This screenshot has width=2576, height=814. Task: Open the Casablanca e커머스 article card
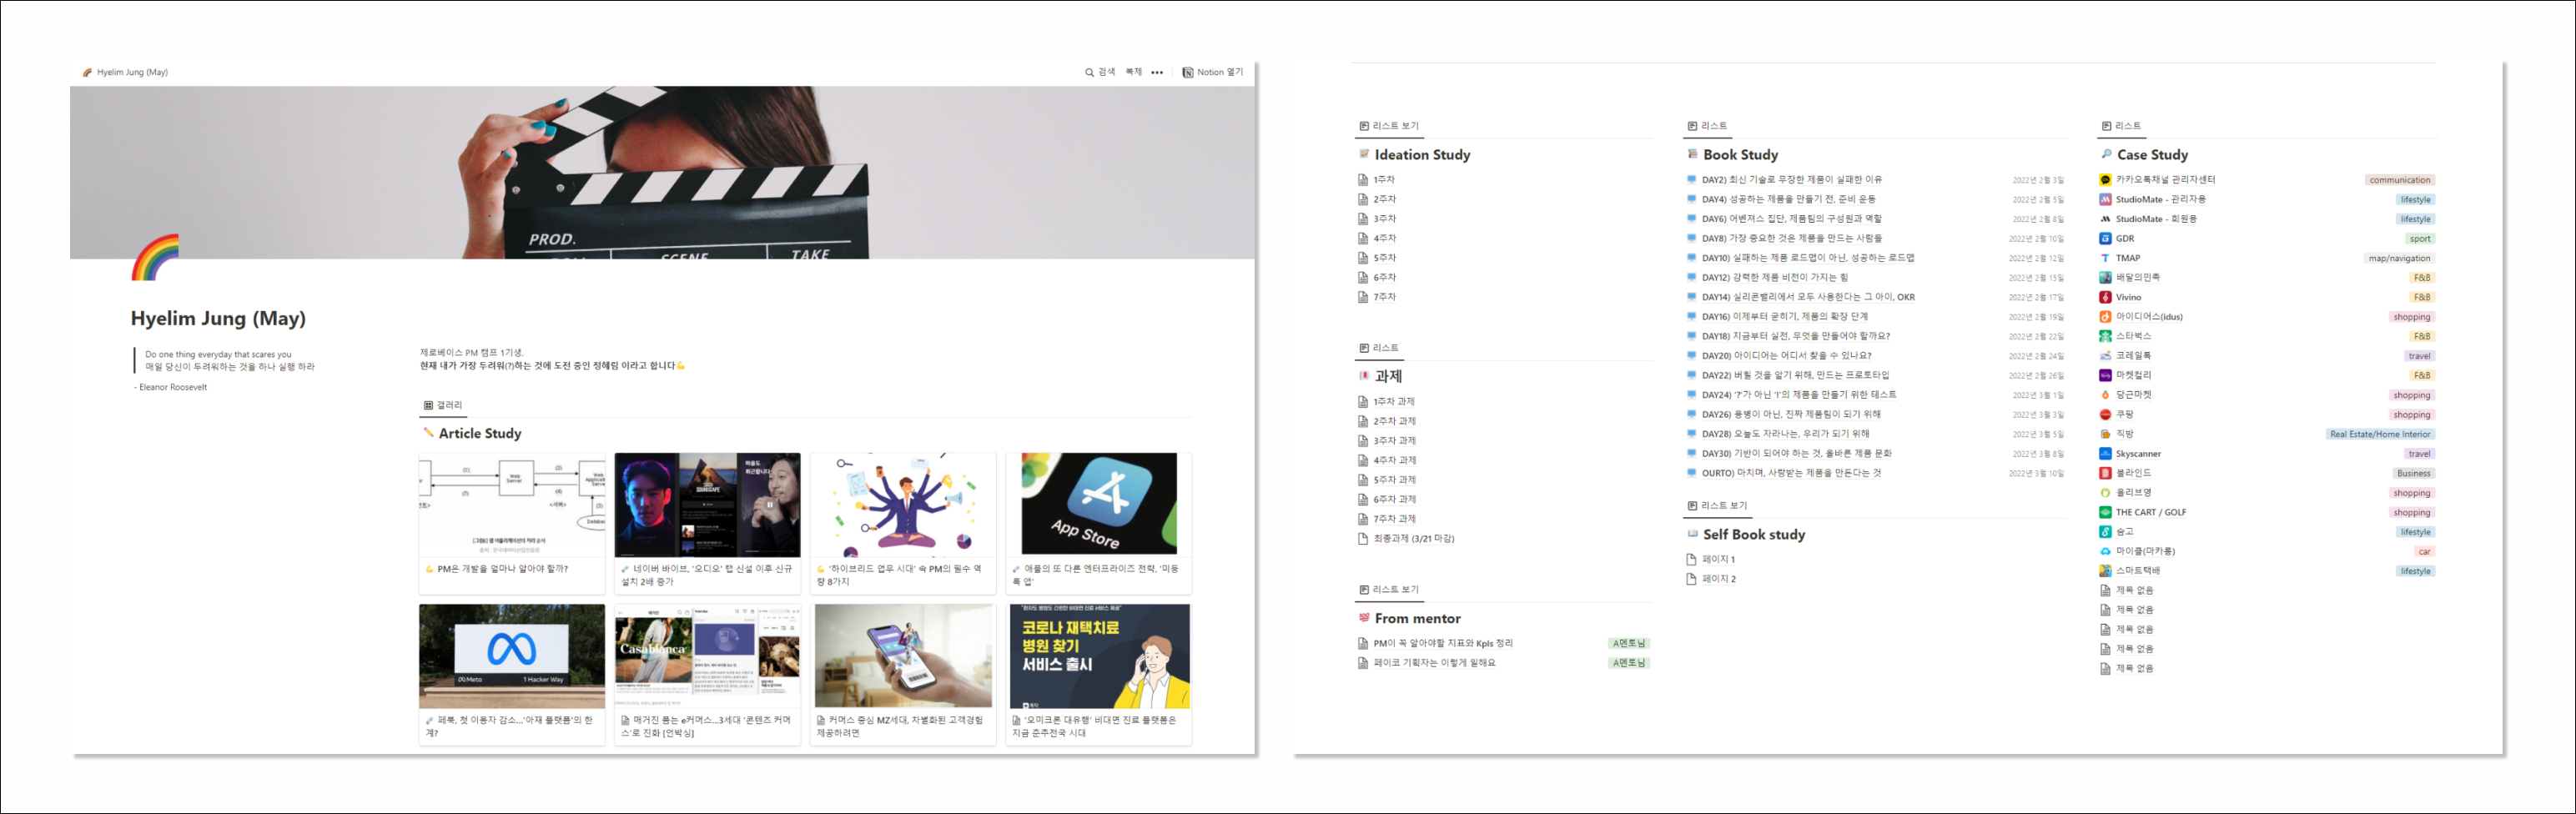[707, 674]
